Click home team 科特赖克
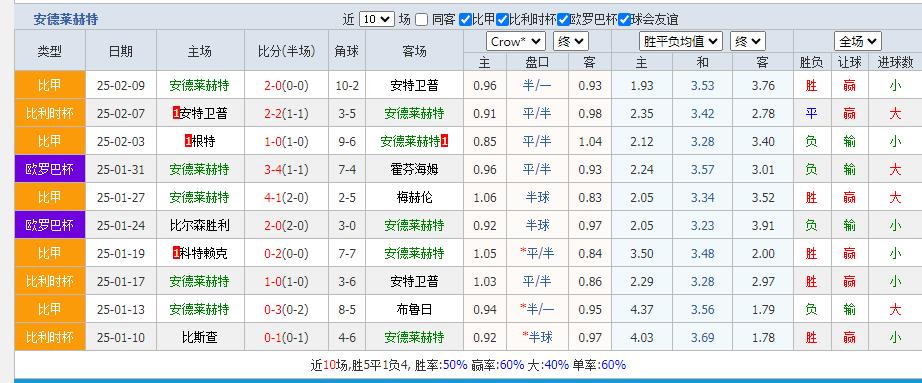Image resolution: width=922 pixels, height=383 pixels. coord(203,254)
